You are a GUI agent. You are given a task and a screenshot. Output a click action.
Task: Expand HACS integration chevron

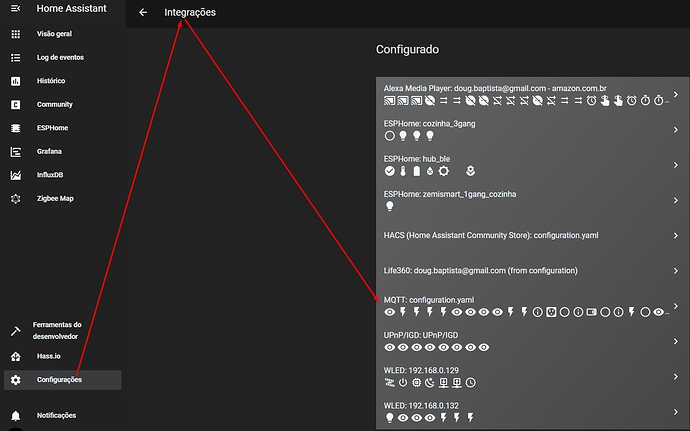tap(676, 236)
